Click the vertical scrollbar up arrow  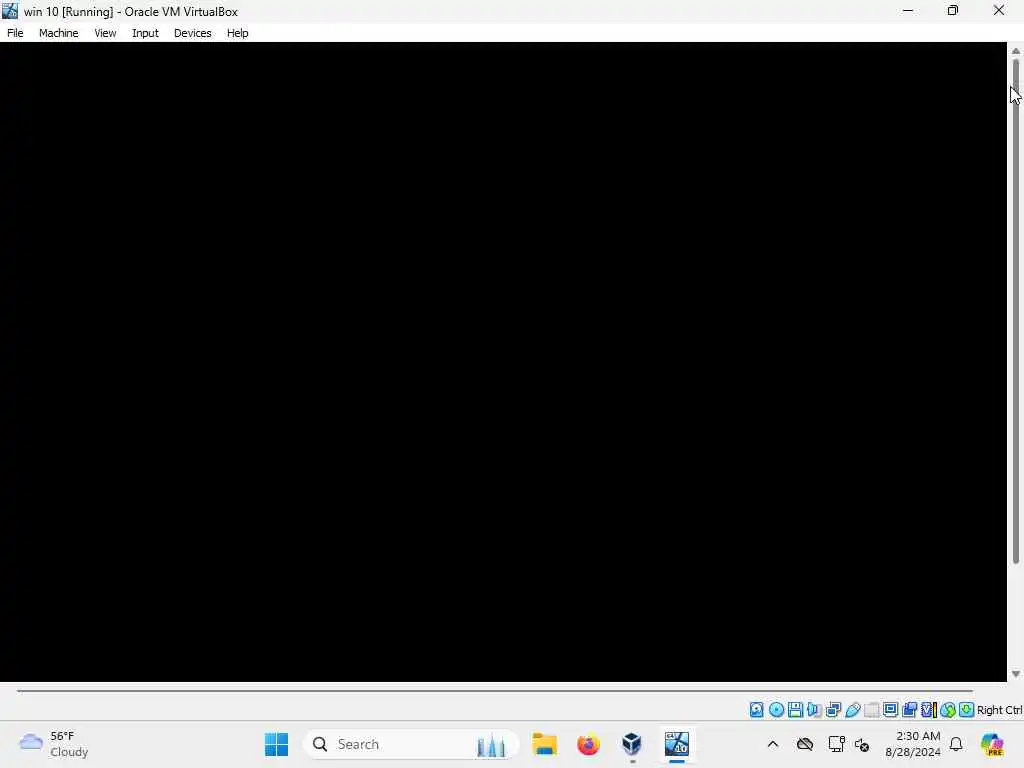1016,51
